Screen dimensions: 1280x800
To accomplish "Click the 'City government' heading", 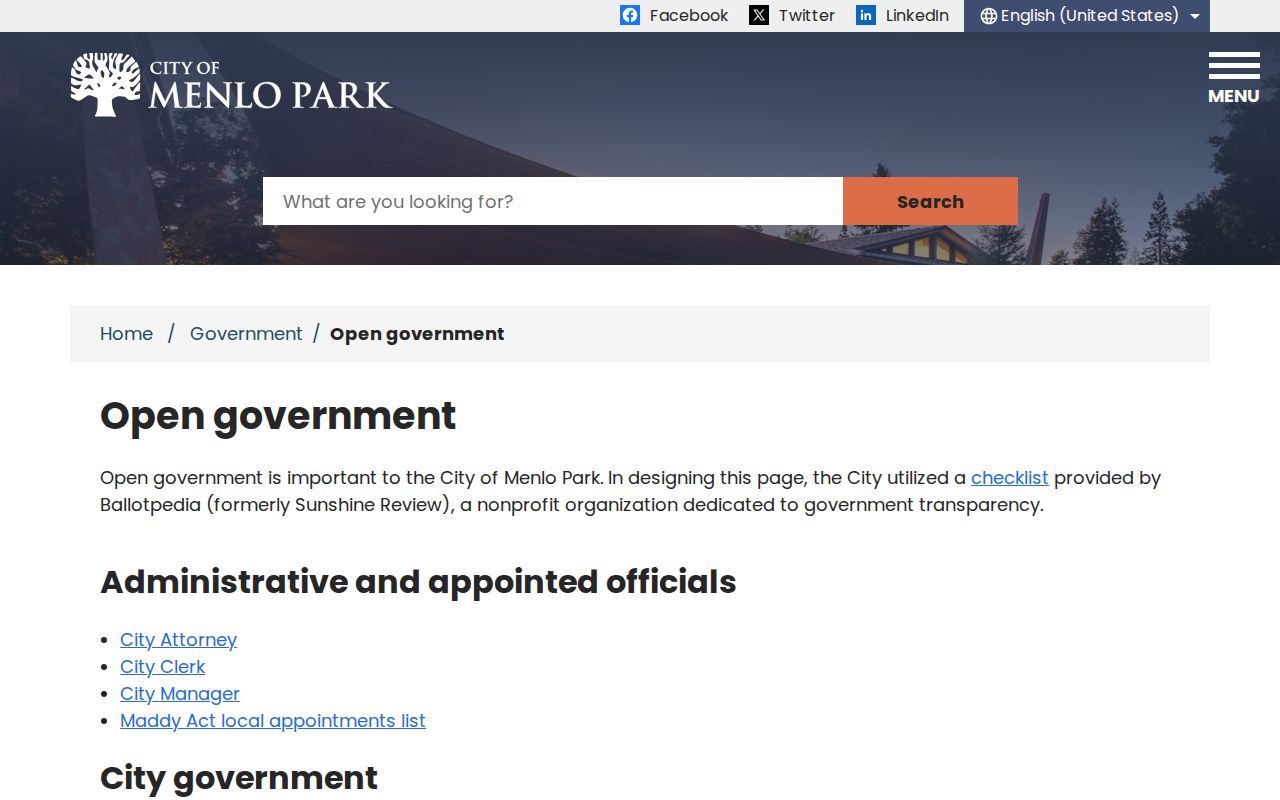I will (239, 778).
